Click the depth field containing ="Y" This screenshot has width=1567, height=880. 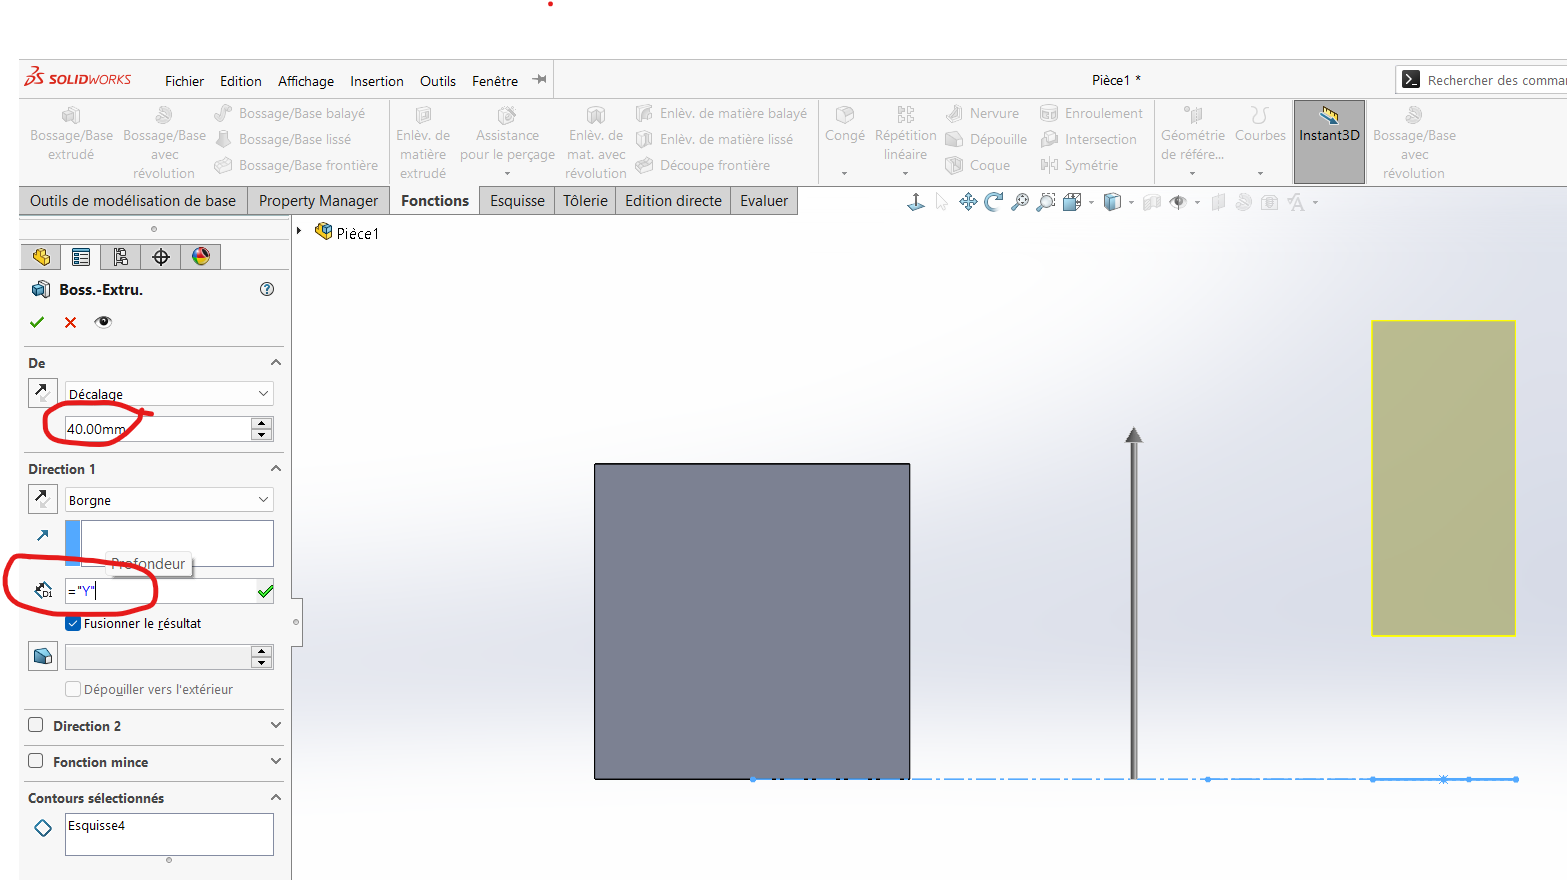click(160, 591)
